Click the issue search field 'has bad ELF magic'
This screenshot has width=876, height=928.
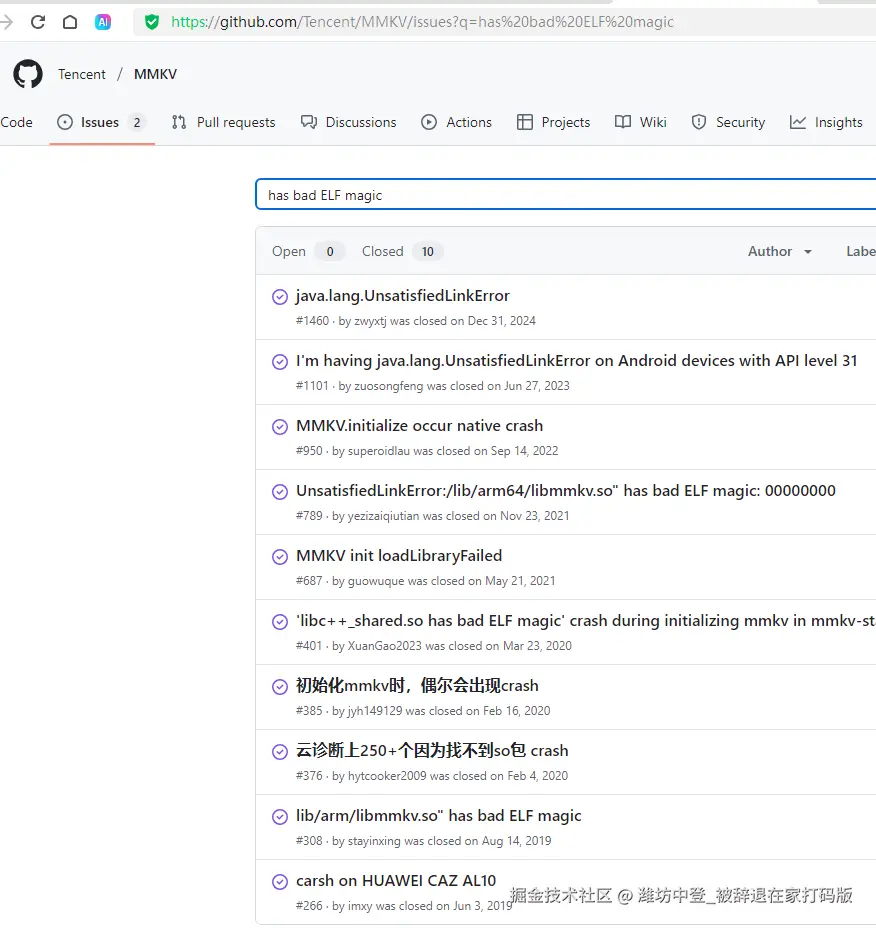point(566,195)
